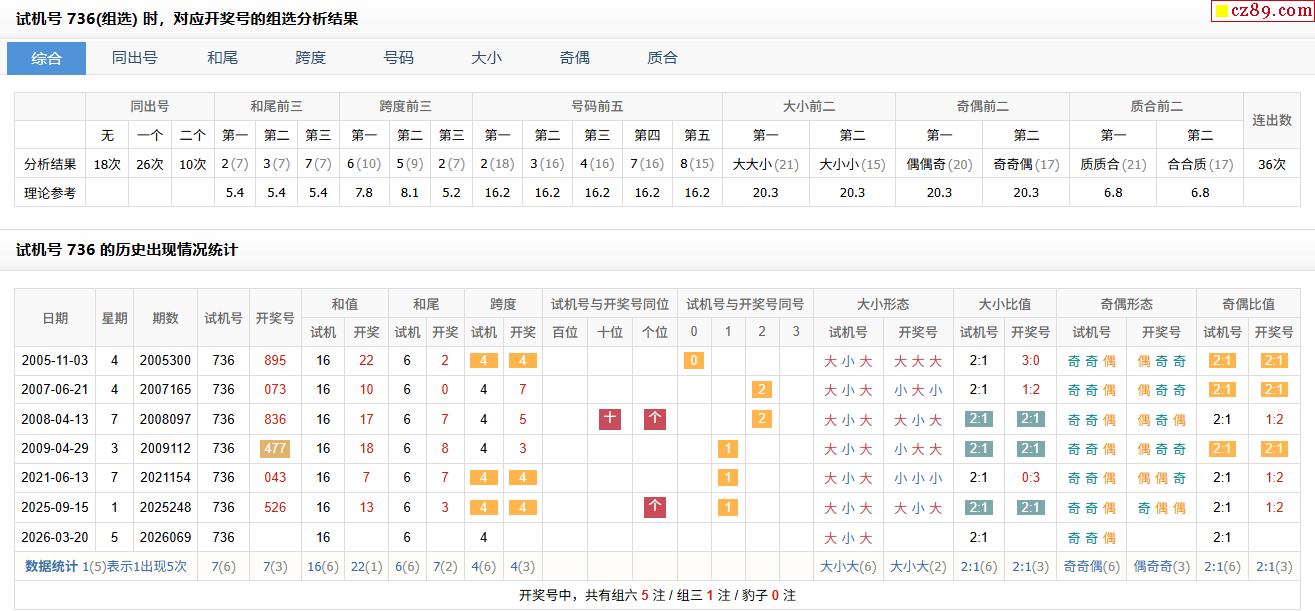
Task: Click the orange 1 badge in 2009-04-29 row
Action: click(x=728, y=449)
